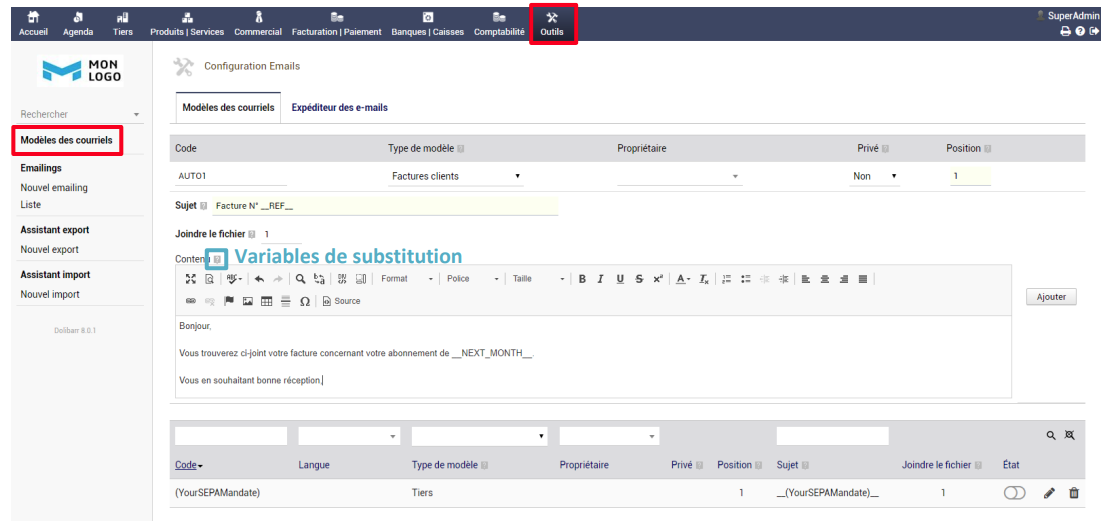Click the insert link icon in editor
Image resolution: width=1106 pixels, height=521 pixels.
tap(190, 301)
